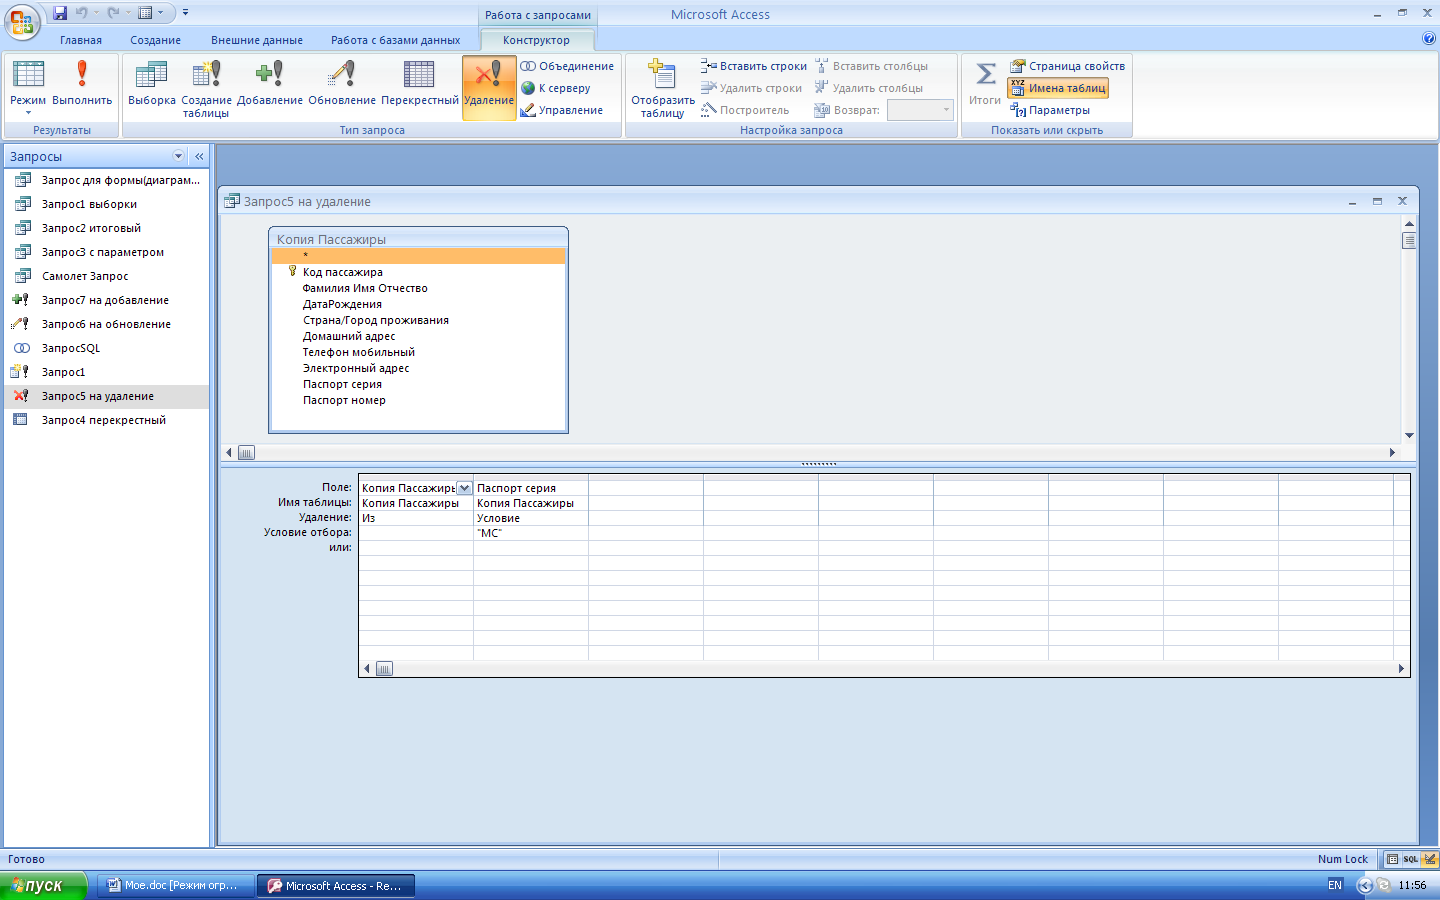Select Запрос3 с параметром item

(106, 252)
